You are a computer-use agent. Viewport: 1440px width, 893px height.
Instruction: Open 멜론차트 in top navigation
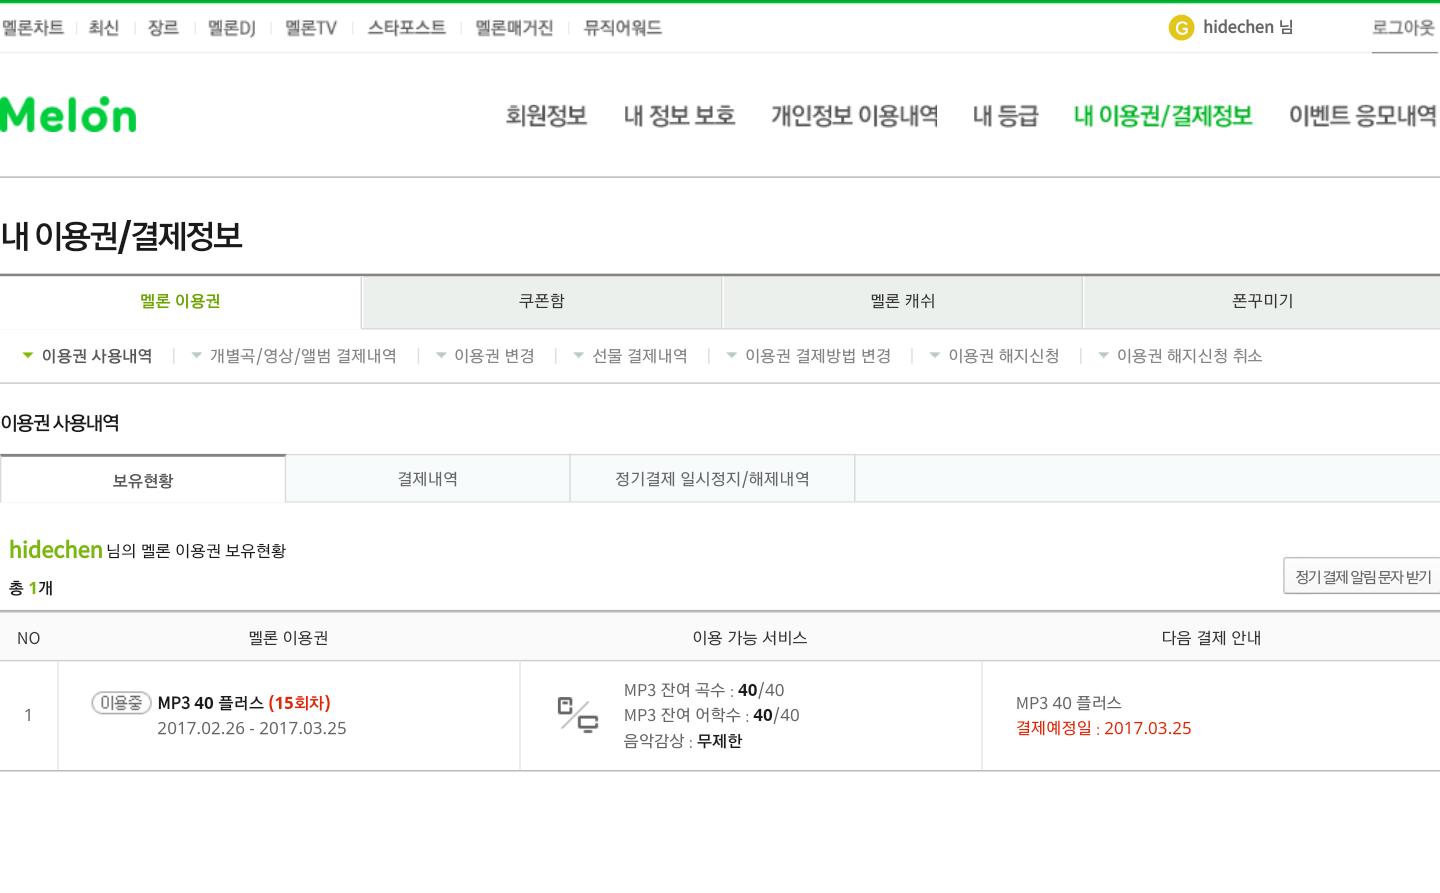pos(33,28)
